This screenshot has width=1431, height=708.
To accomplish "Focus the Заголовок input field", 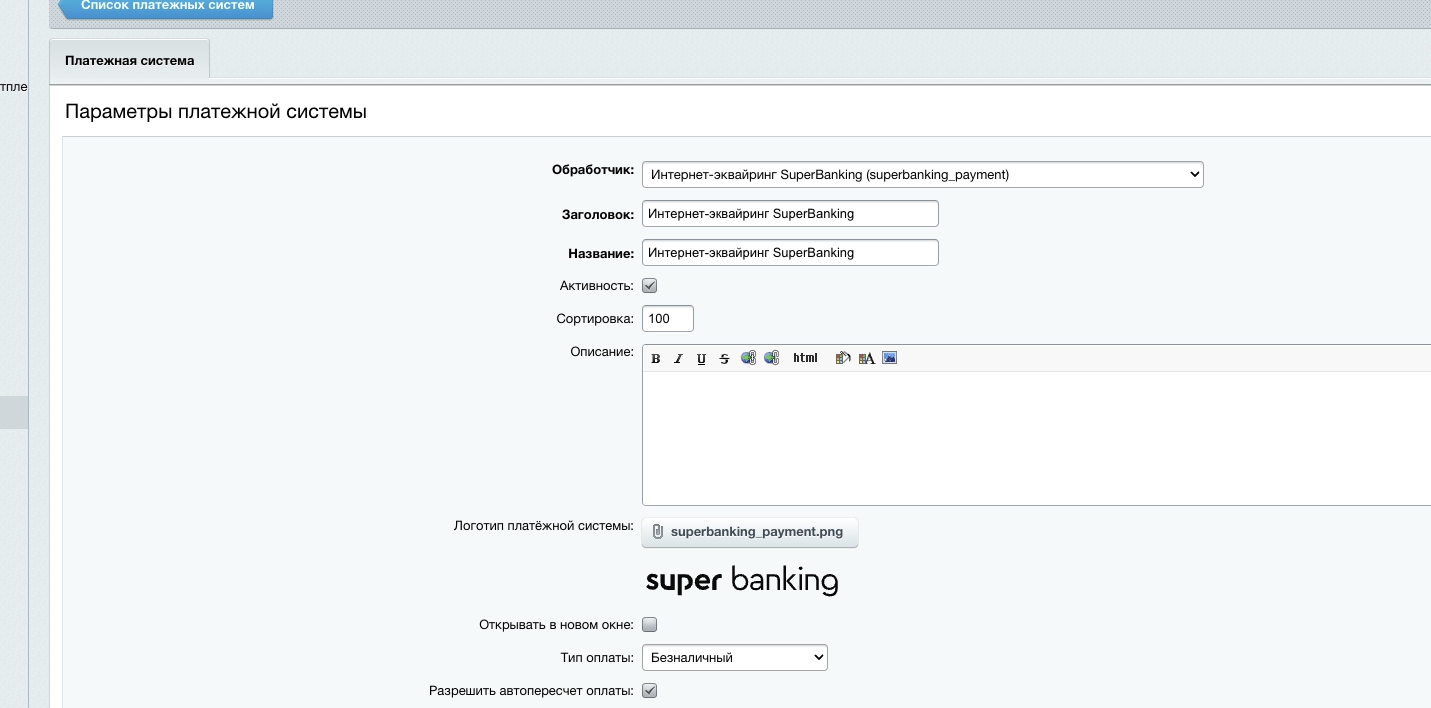I will (790, 213).
